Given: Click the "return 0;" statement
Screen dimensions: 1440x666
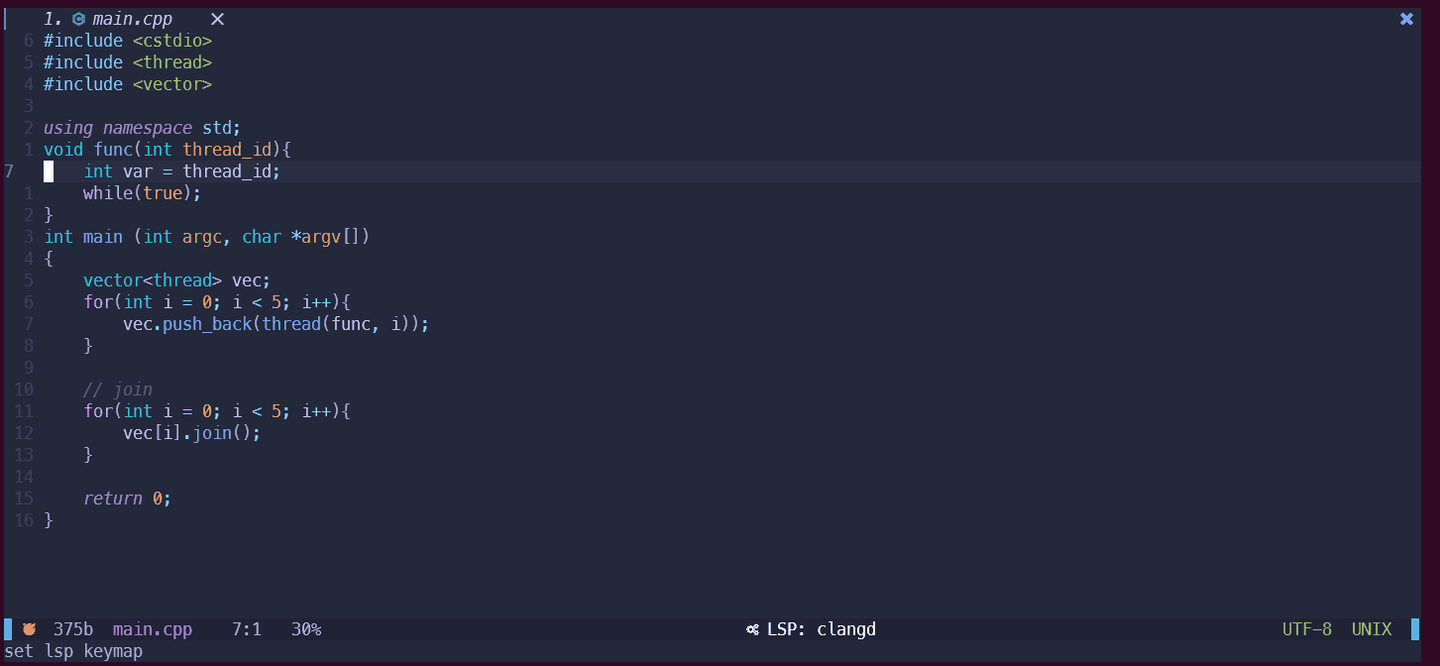Looking at the screenshot, I should [127, 498].
